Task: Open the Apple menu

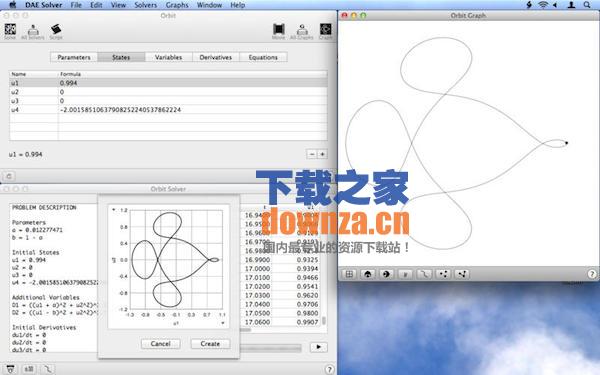Action: coord(12,5)
